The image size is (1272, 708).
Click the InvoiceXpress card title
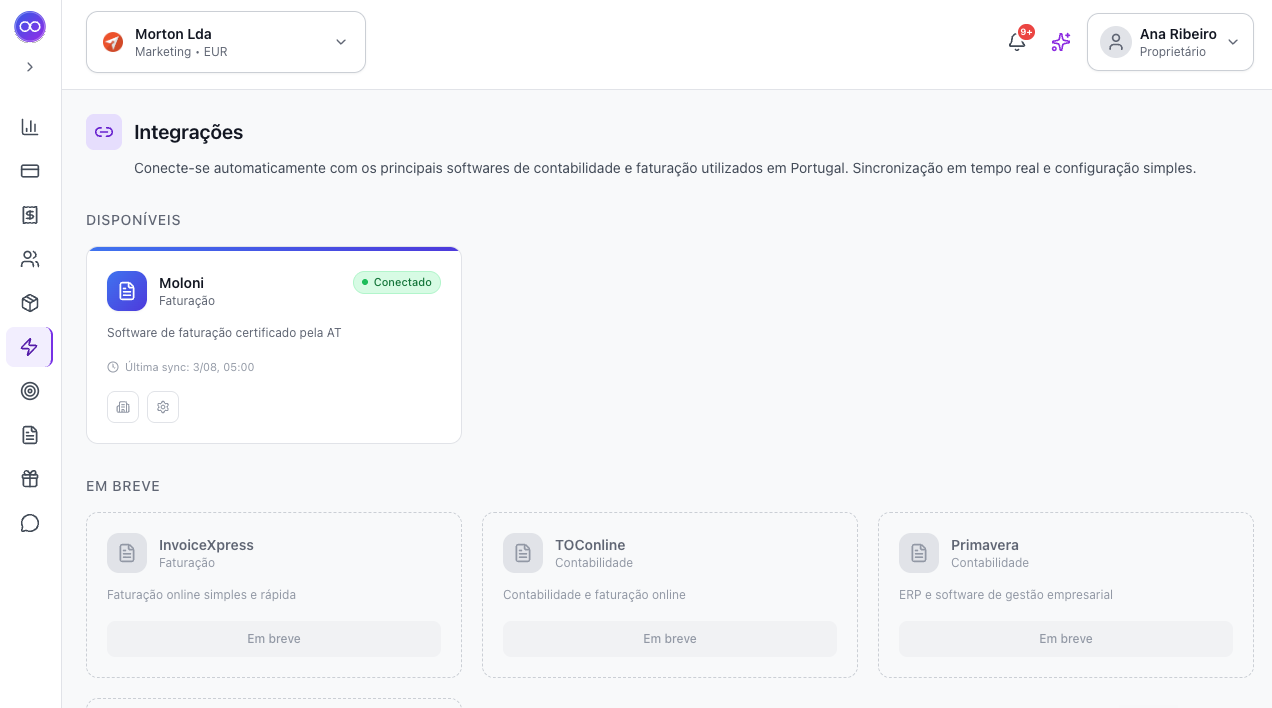click(206, 545)
